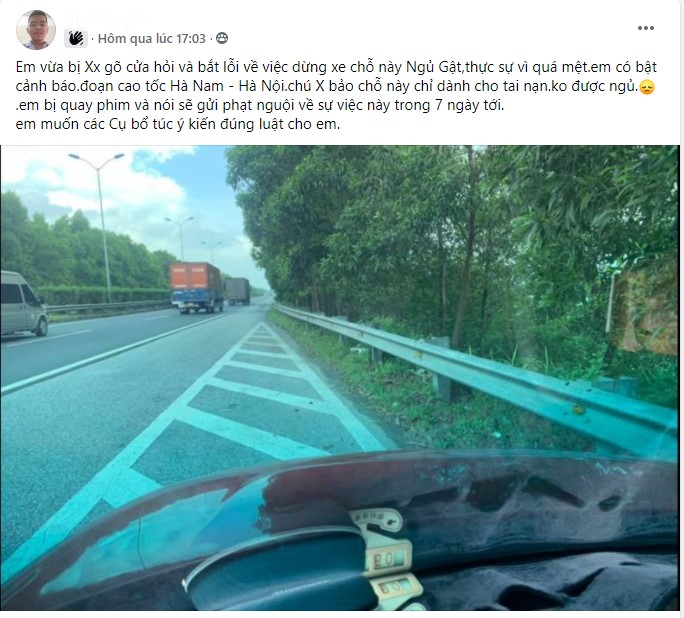This screenshot has width=684, height=618.
Task: Click the grey truck ahead of container truck
Action: tap(237, 291)
